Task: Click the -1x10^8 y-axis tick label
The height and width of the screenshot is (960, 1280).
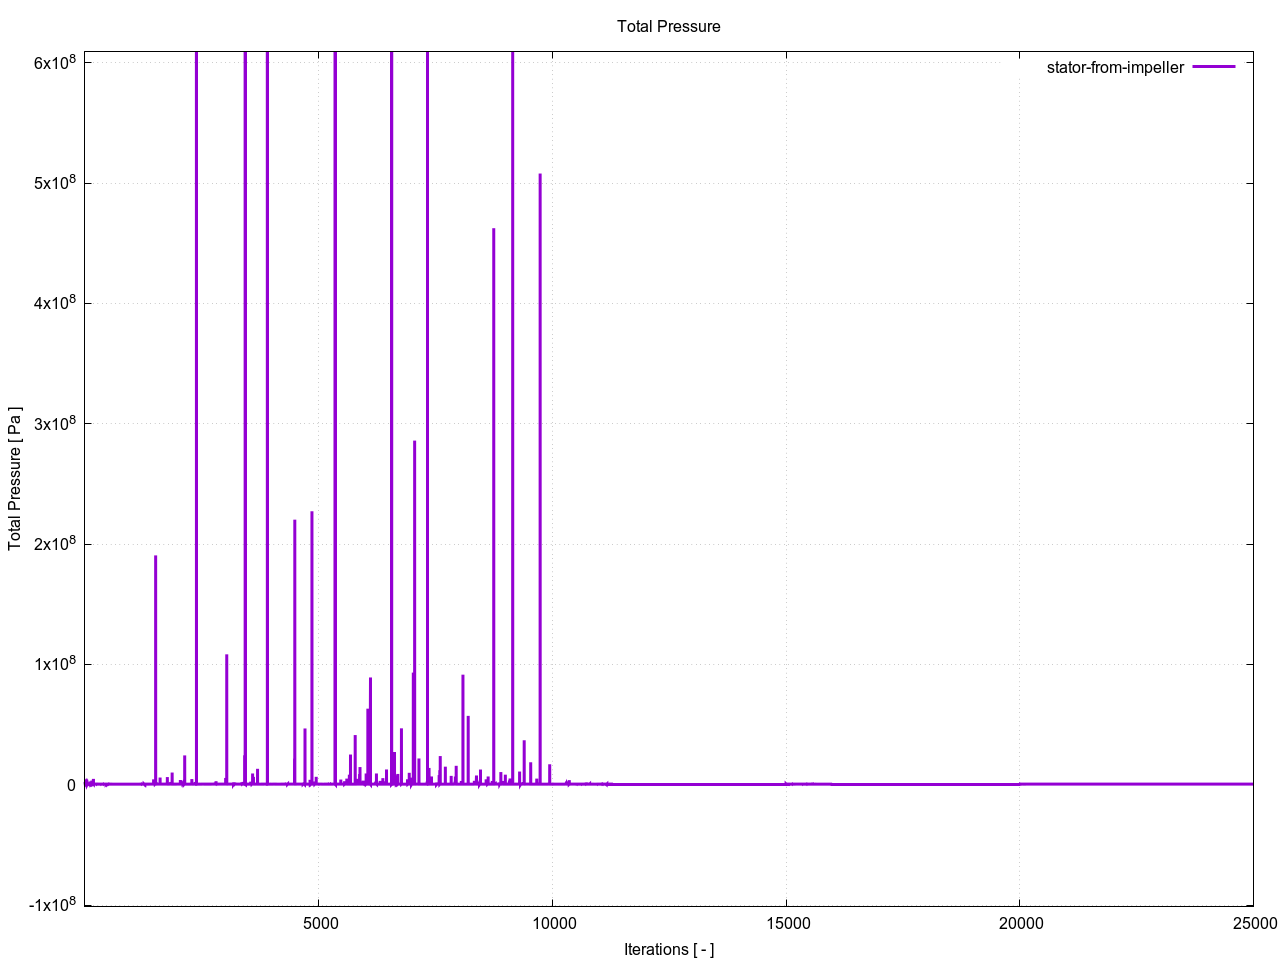Action: (x=52, y=905)
